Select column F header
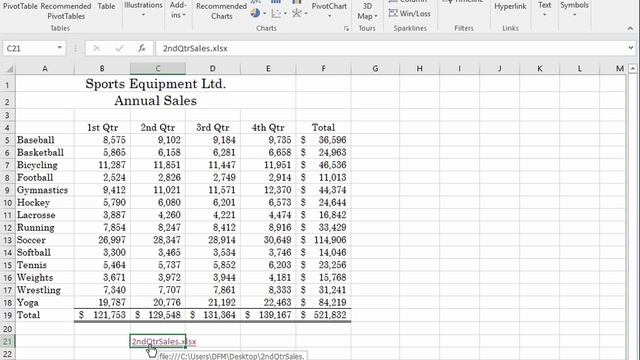The image size is (640, 360). coord(323,69)
